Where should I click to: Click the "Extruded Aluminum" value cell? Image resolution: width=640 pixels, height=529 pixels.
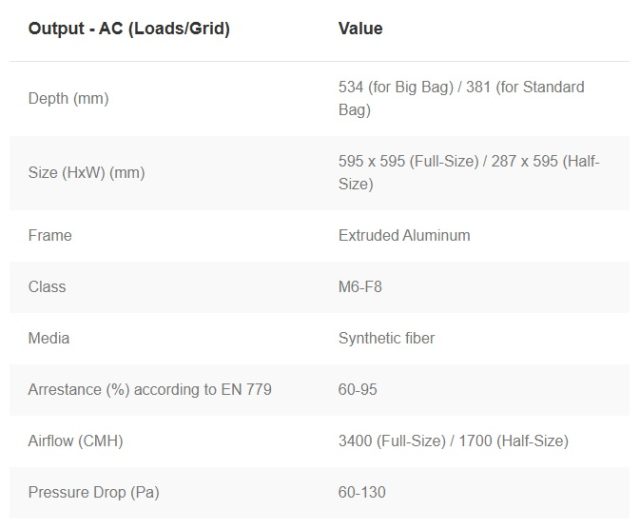pyautogui.click(x=404, y=235)
